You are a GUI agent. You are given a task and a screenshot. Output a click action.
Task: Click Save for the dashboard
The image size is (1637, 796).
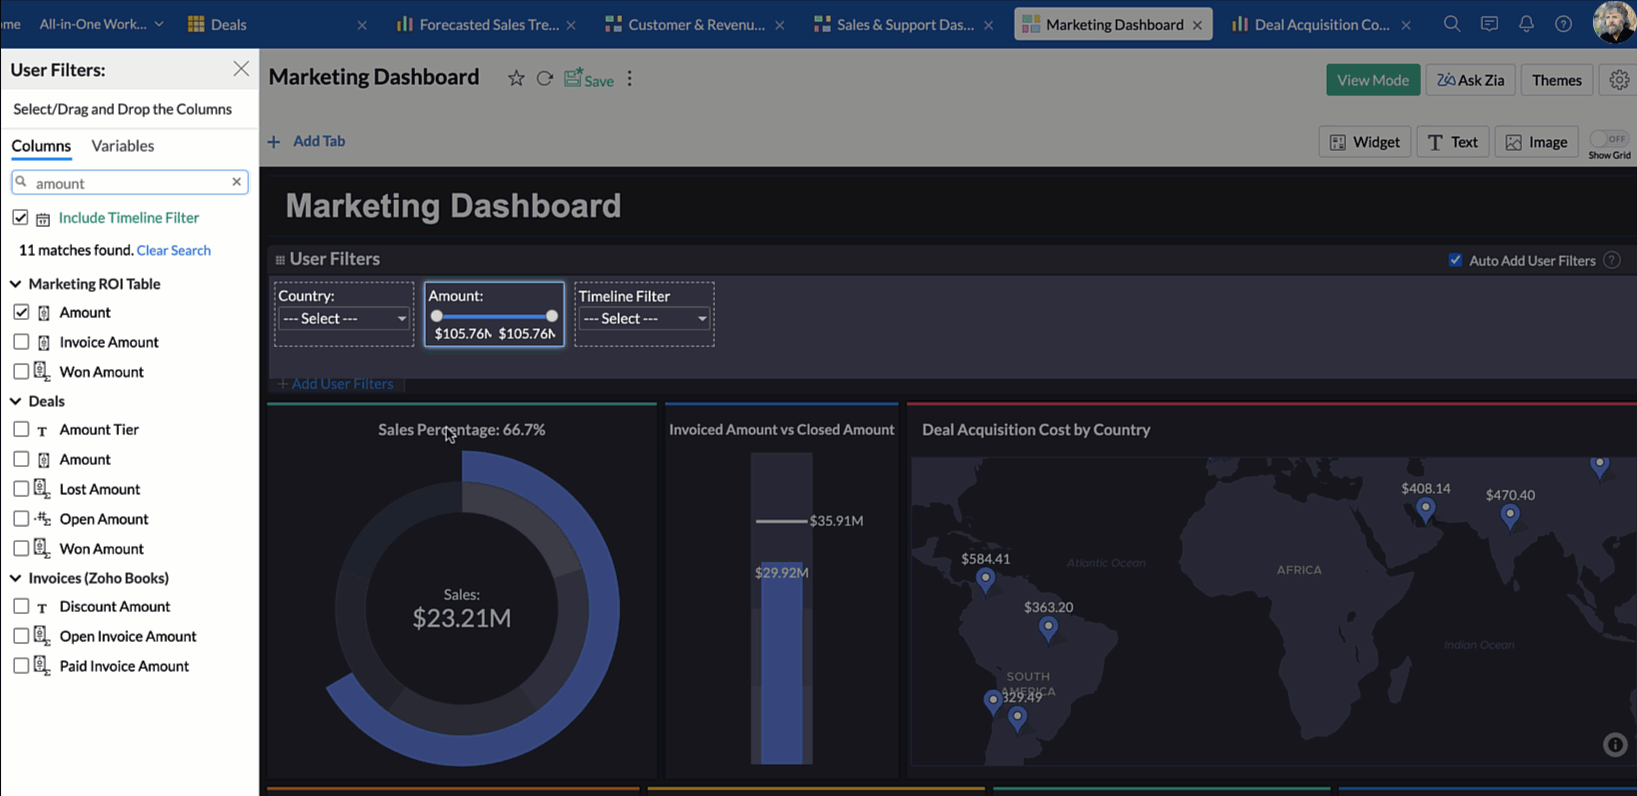[589, 79]
